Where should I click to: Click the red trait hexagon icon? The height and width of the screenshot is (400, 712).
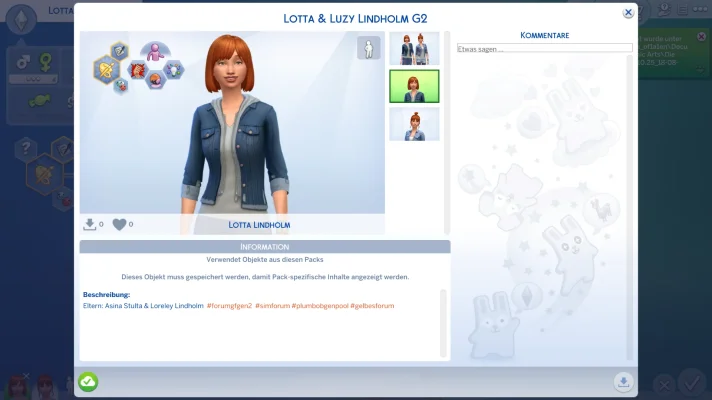tap(136, 71)
